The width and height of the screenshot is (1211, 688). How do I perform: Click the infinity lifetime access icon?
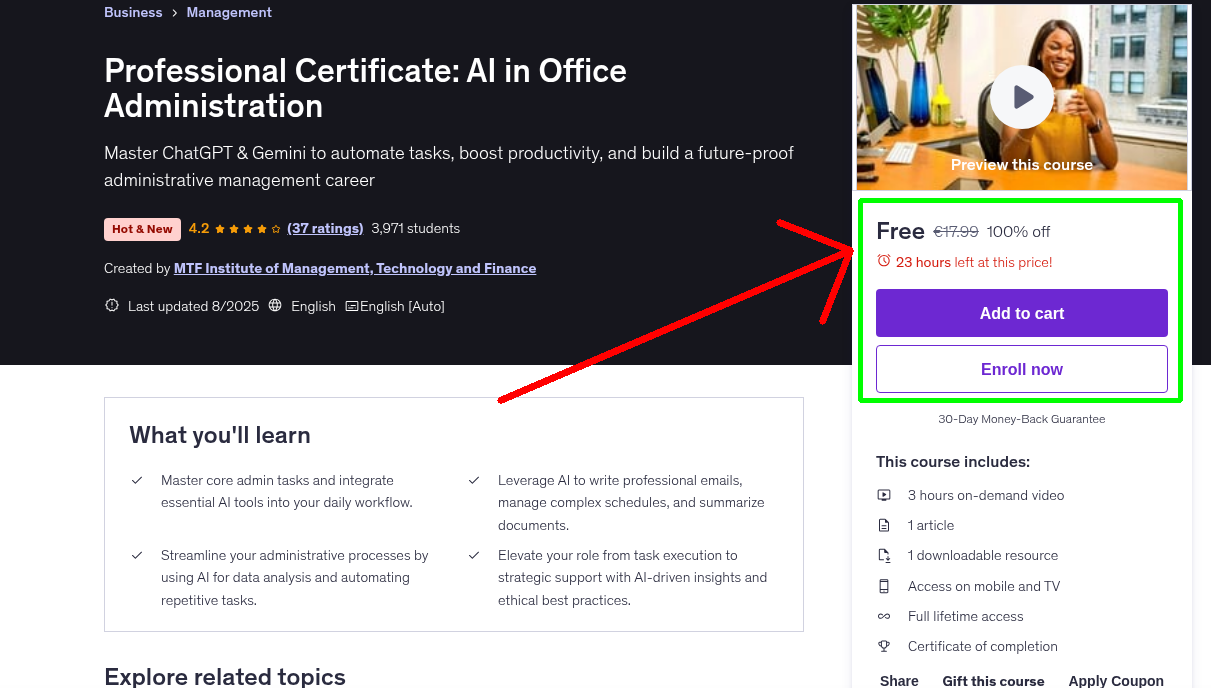[884, 616]
